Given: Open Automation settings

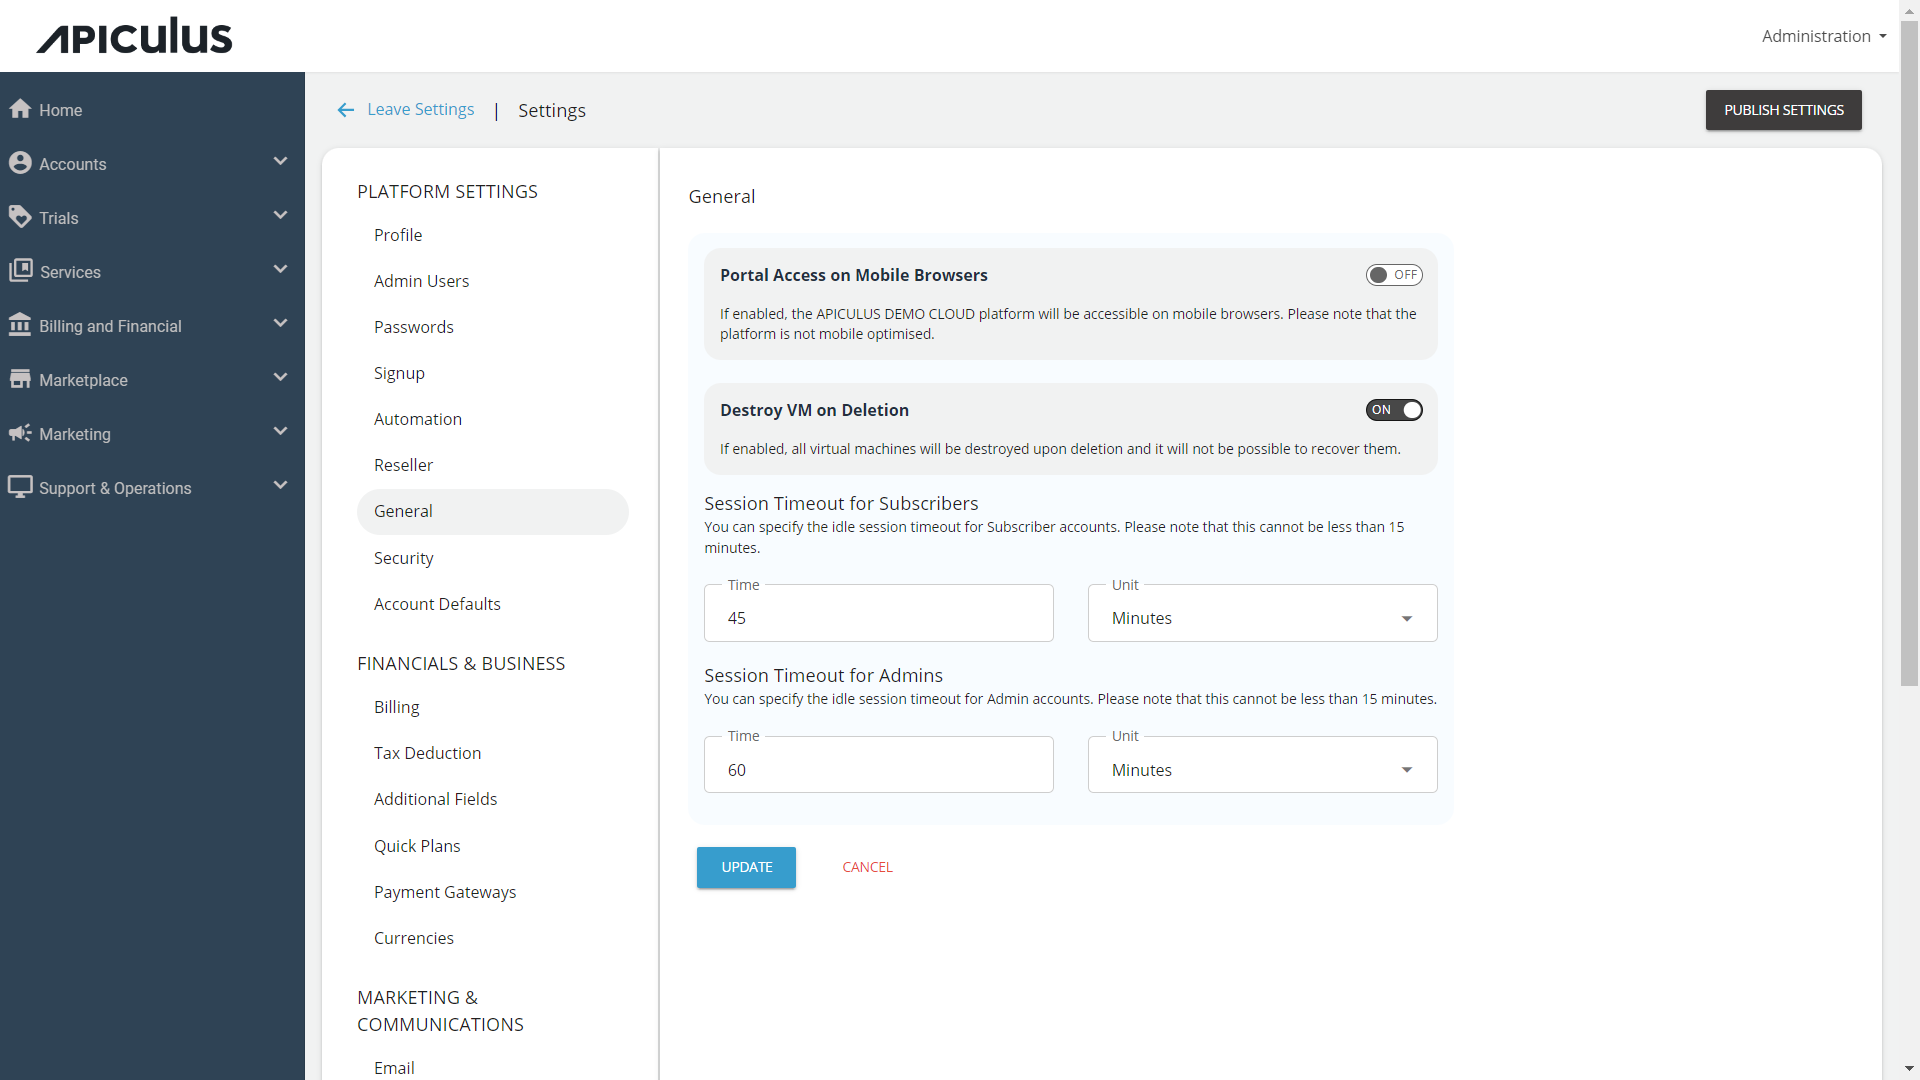Looking at the screenshot, I should [x=418, y=419].
